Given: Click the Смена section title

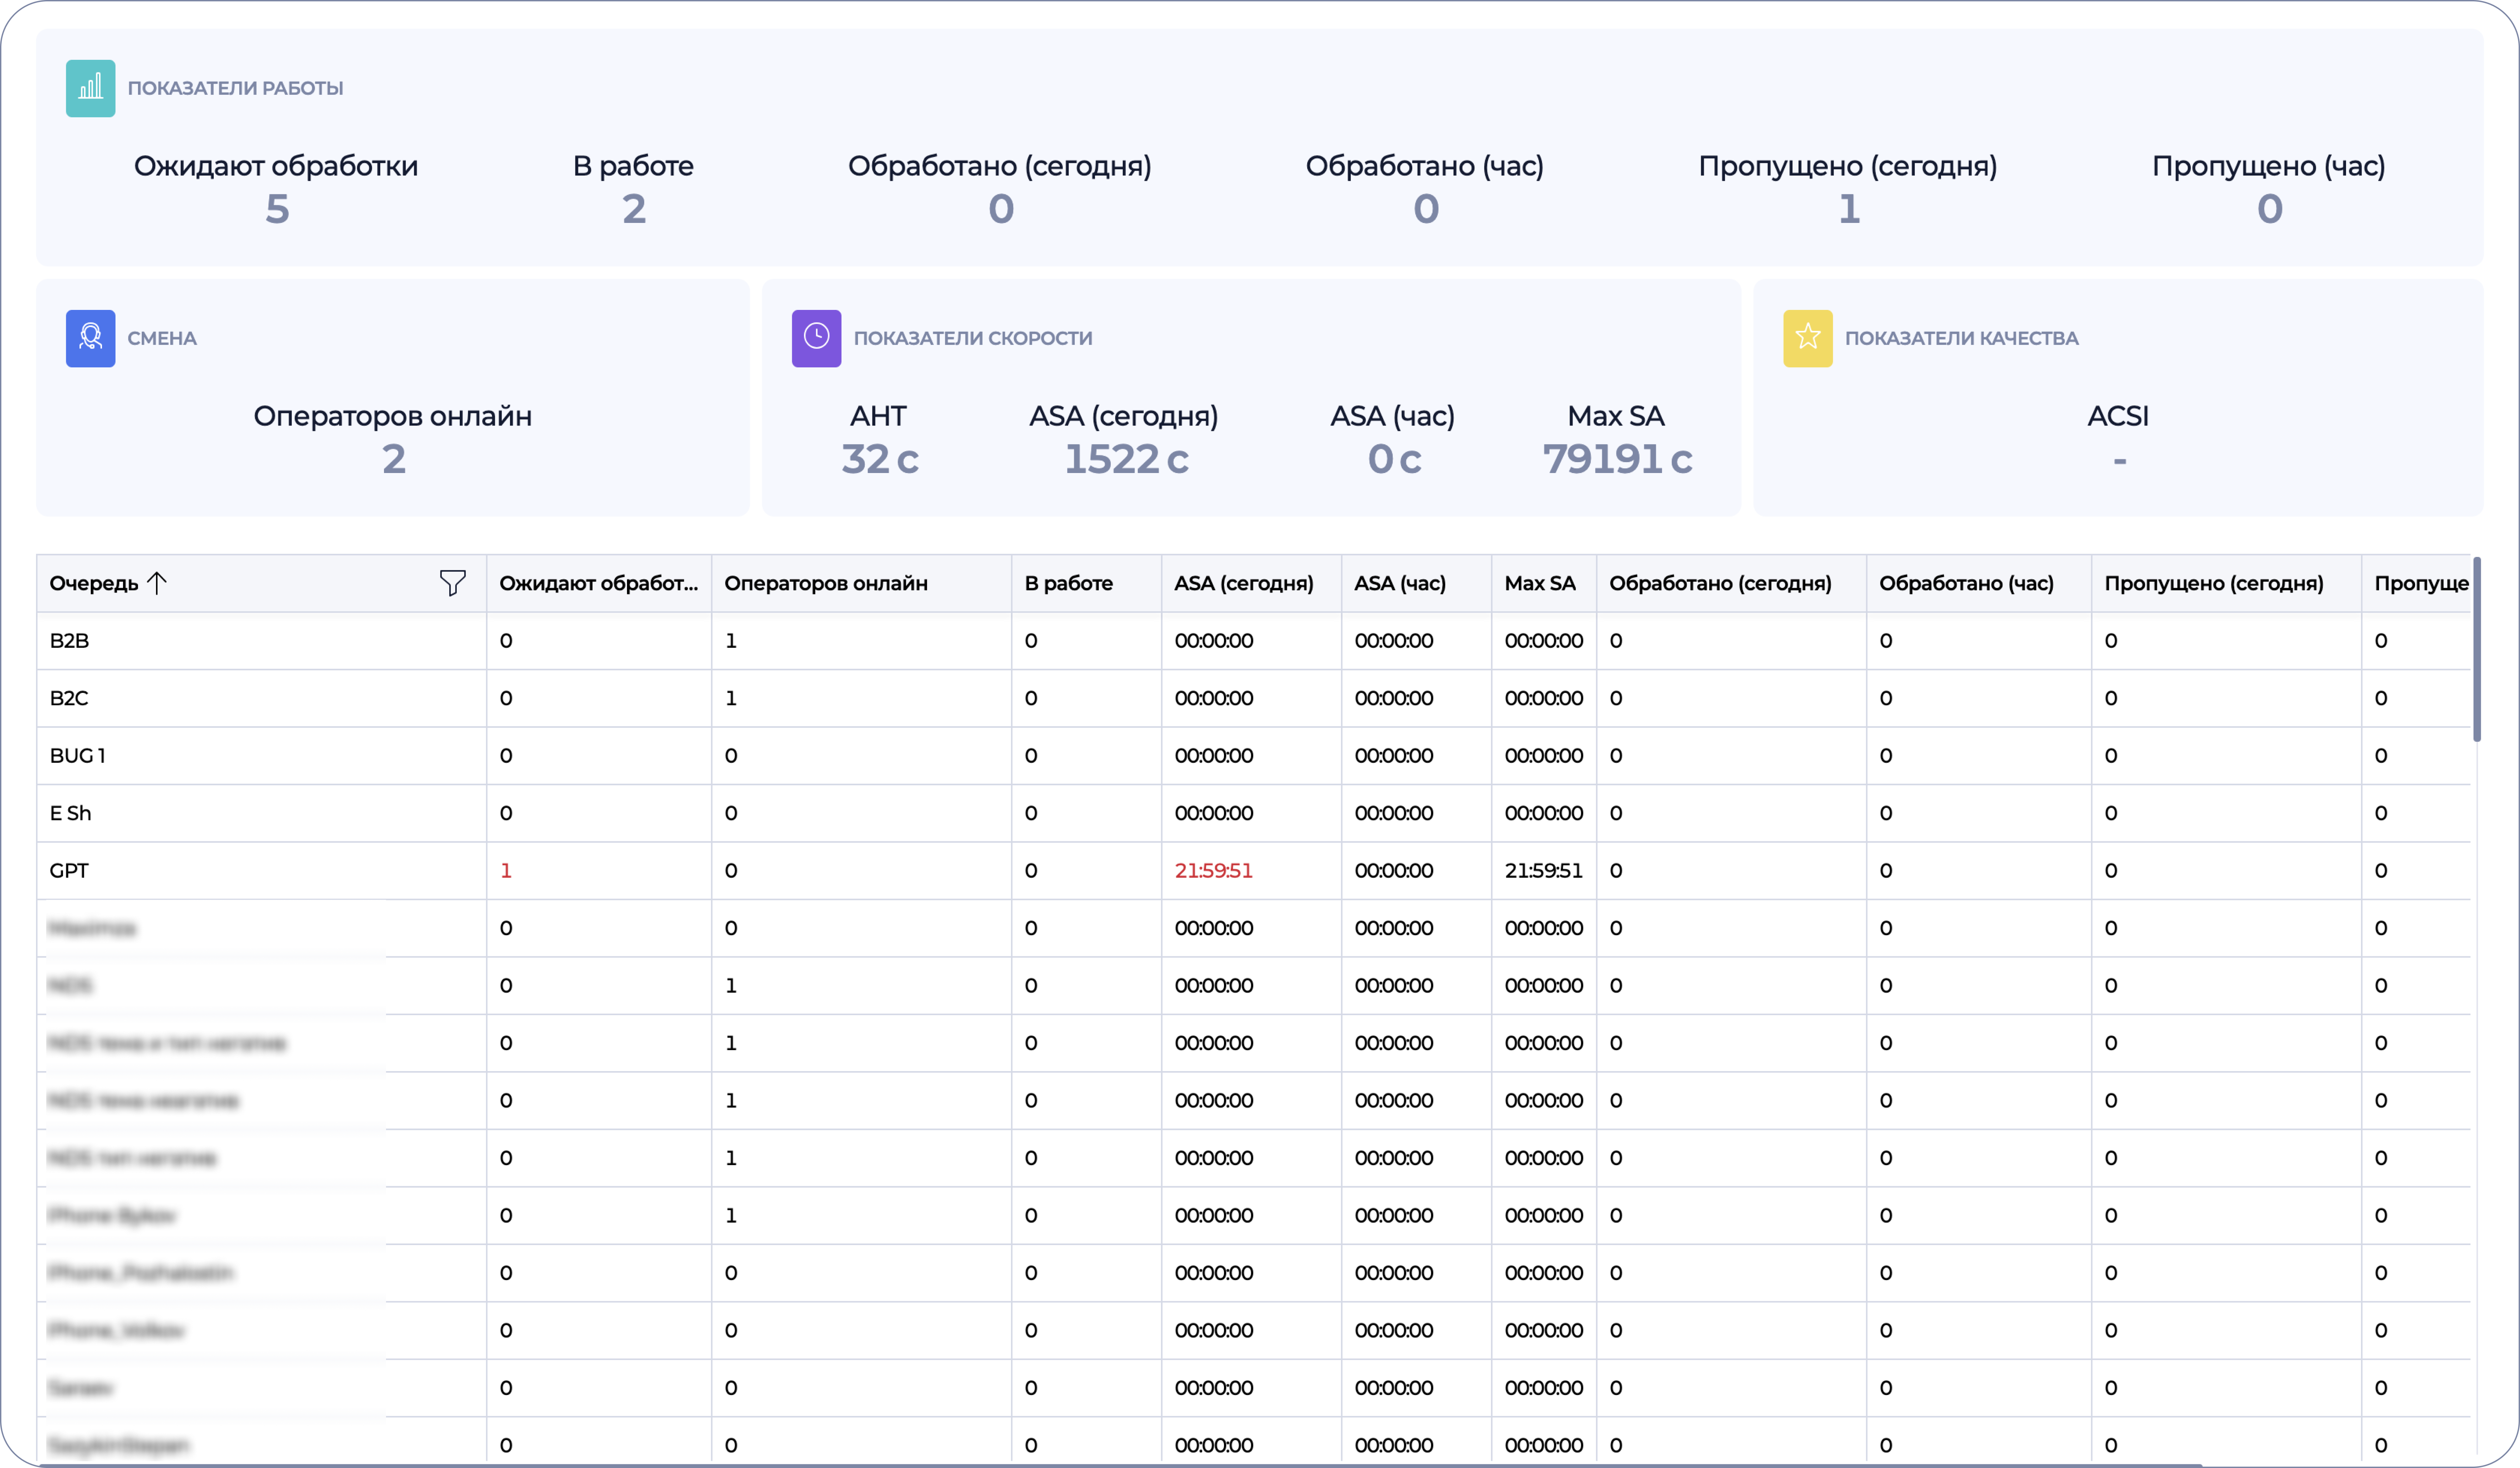Looking at the screenshot, I should tap(162, 338).
